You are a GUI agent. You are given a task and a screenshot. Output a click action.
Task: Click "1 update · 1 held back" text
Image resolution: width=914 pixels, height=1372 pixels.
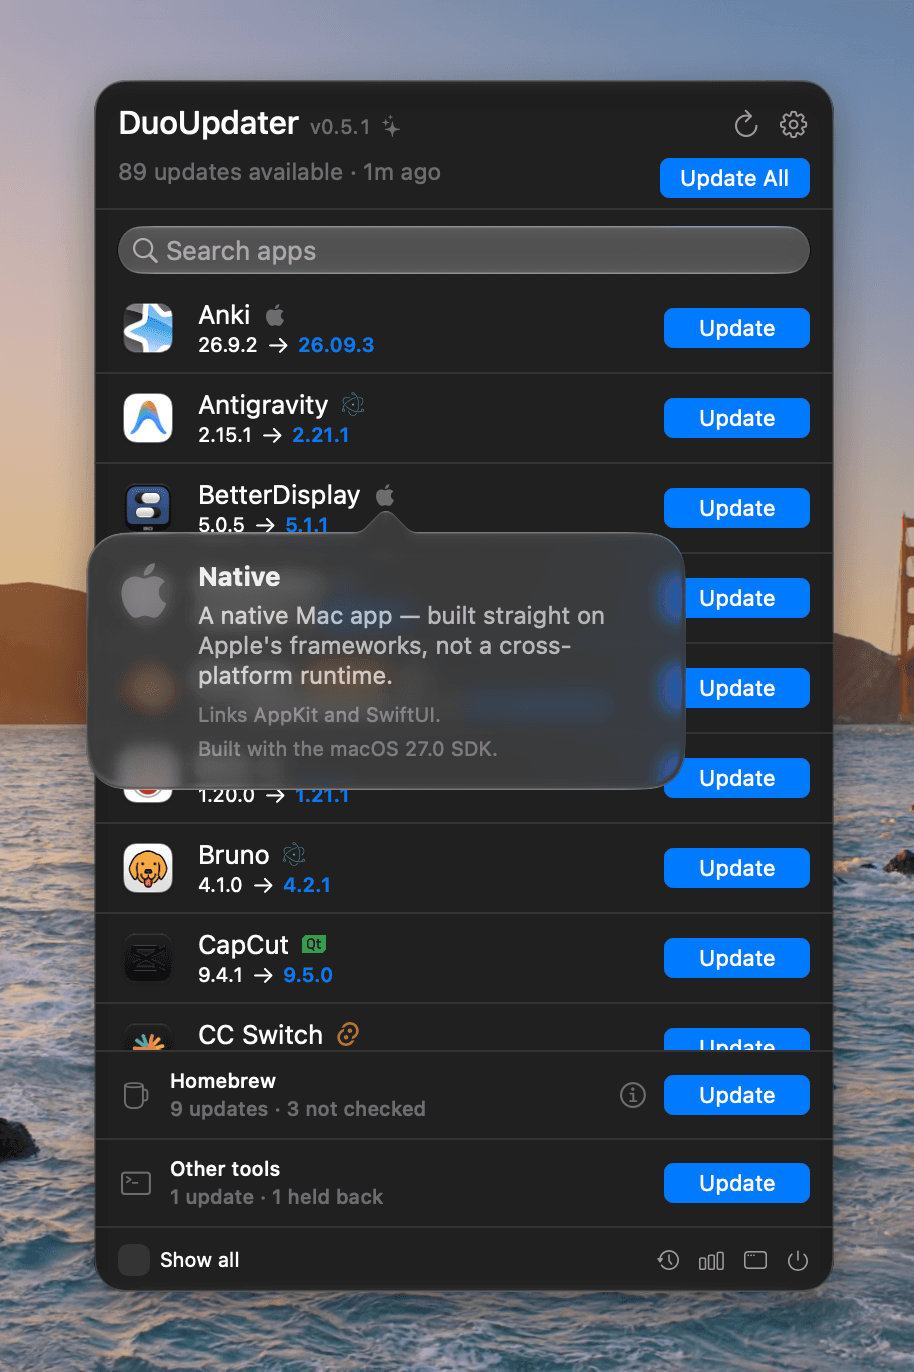click(277, 1197)
